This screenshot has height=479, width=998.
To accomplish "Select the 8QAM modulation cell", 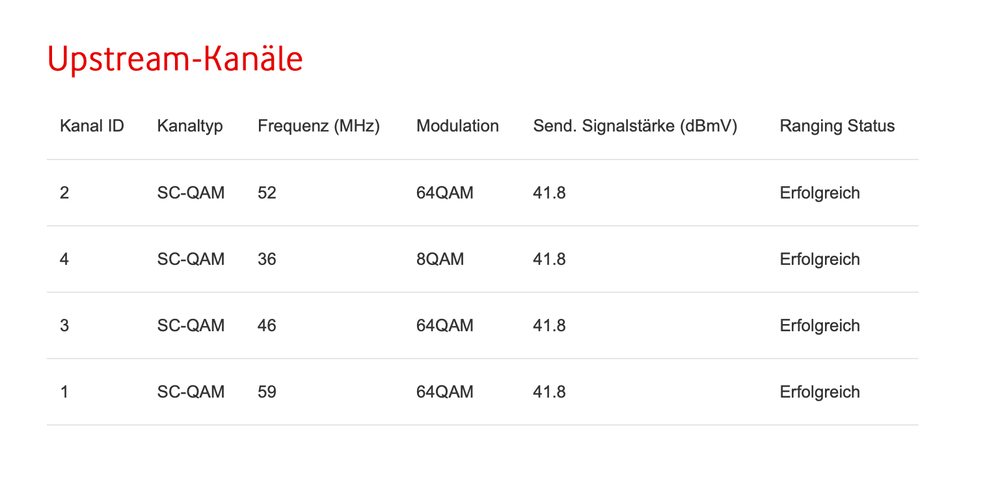I will (x=440, y=259).
